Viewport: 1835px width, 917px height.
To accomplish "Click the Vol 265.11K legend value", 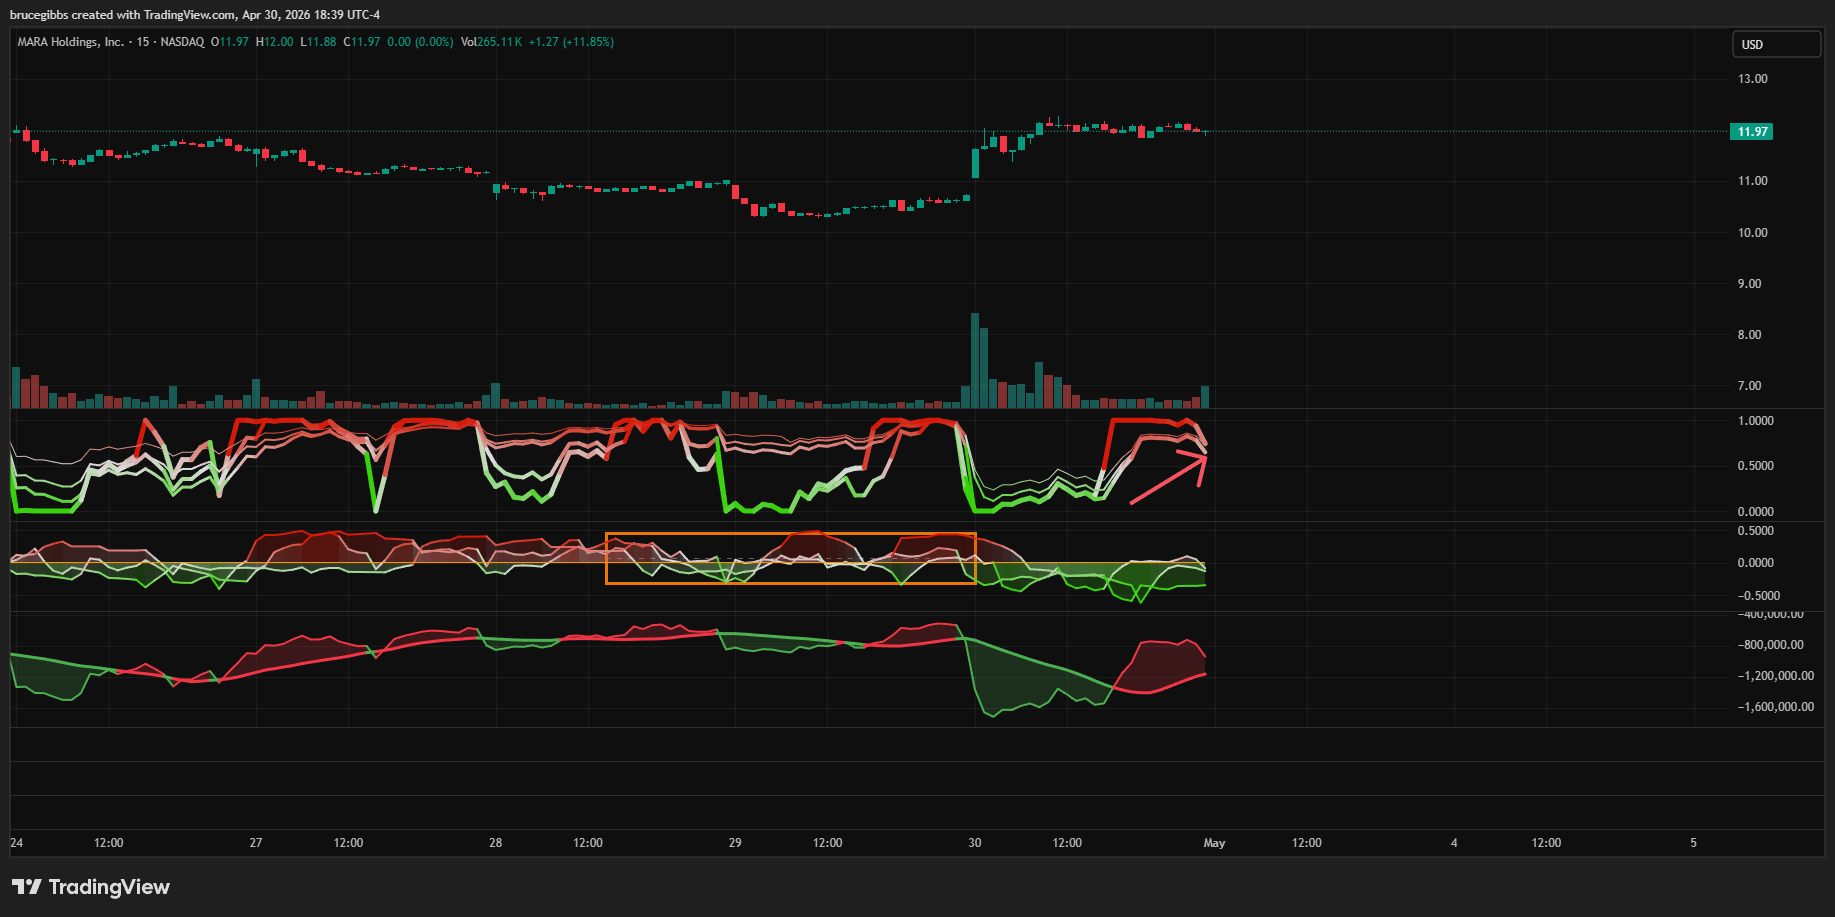I will click(x=491, y=42).
